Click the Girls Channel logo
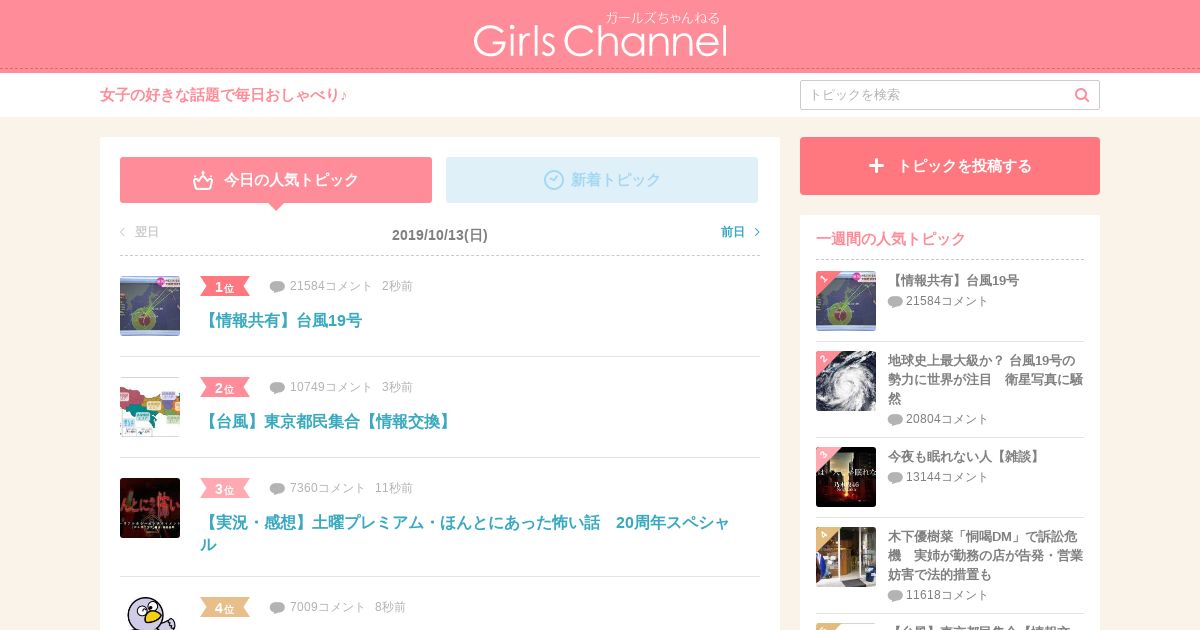1200x630 pixels. pos(600,35)
